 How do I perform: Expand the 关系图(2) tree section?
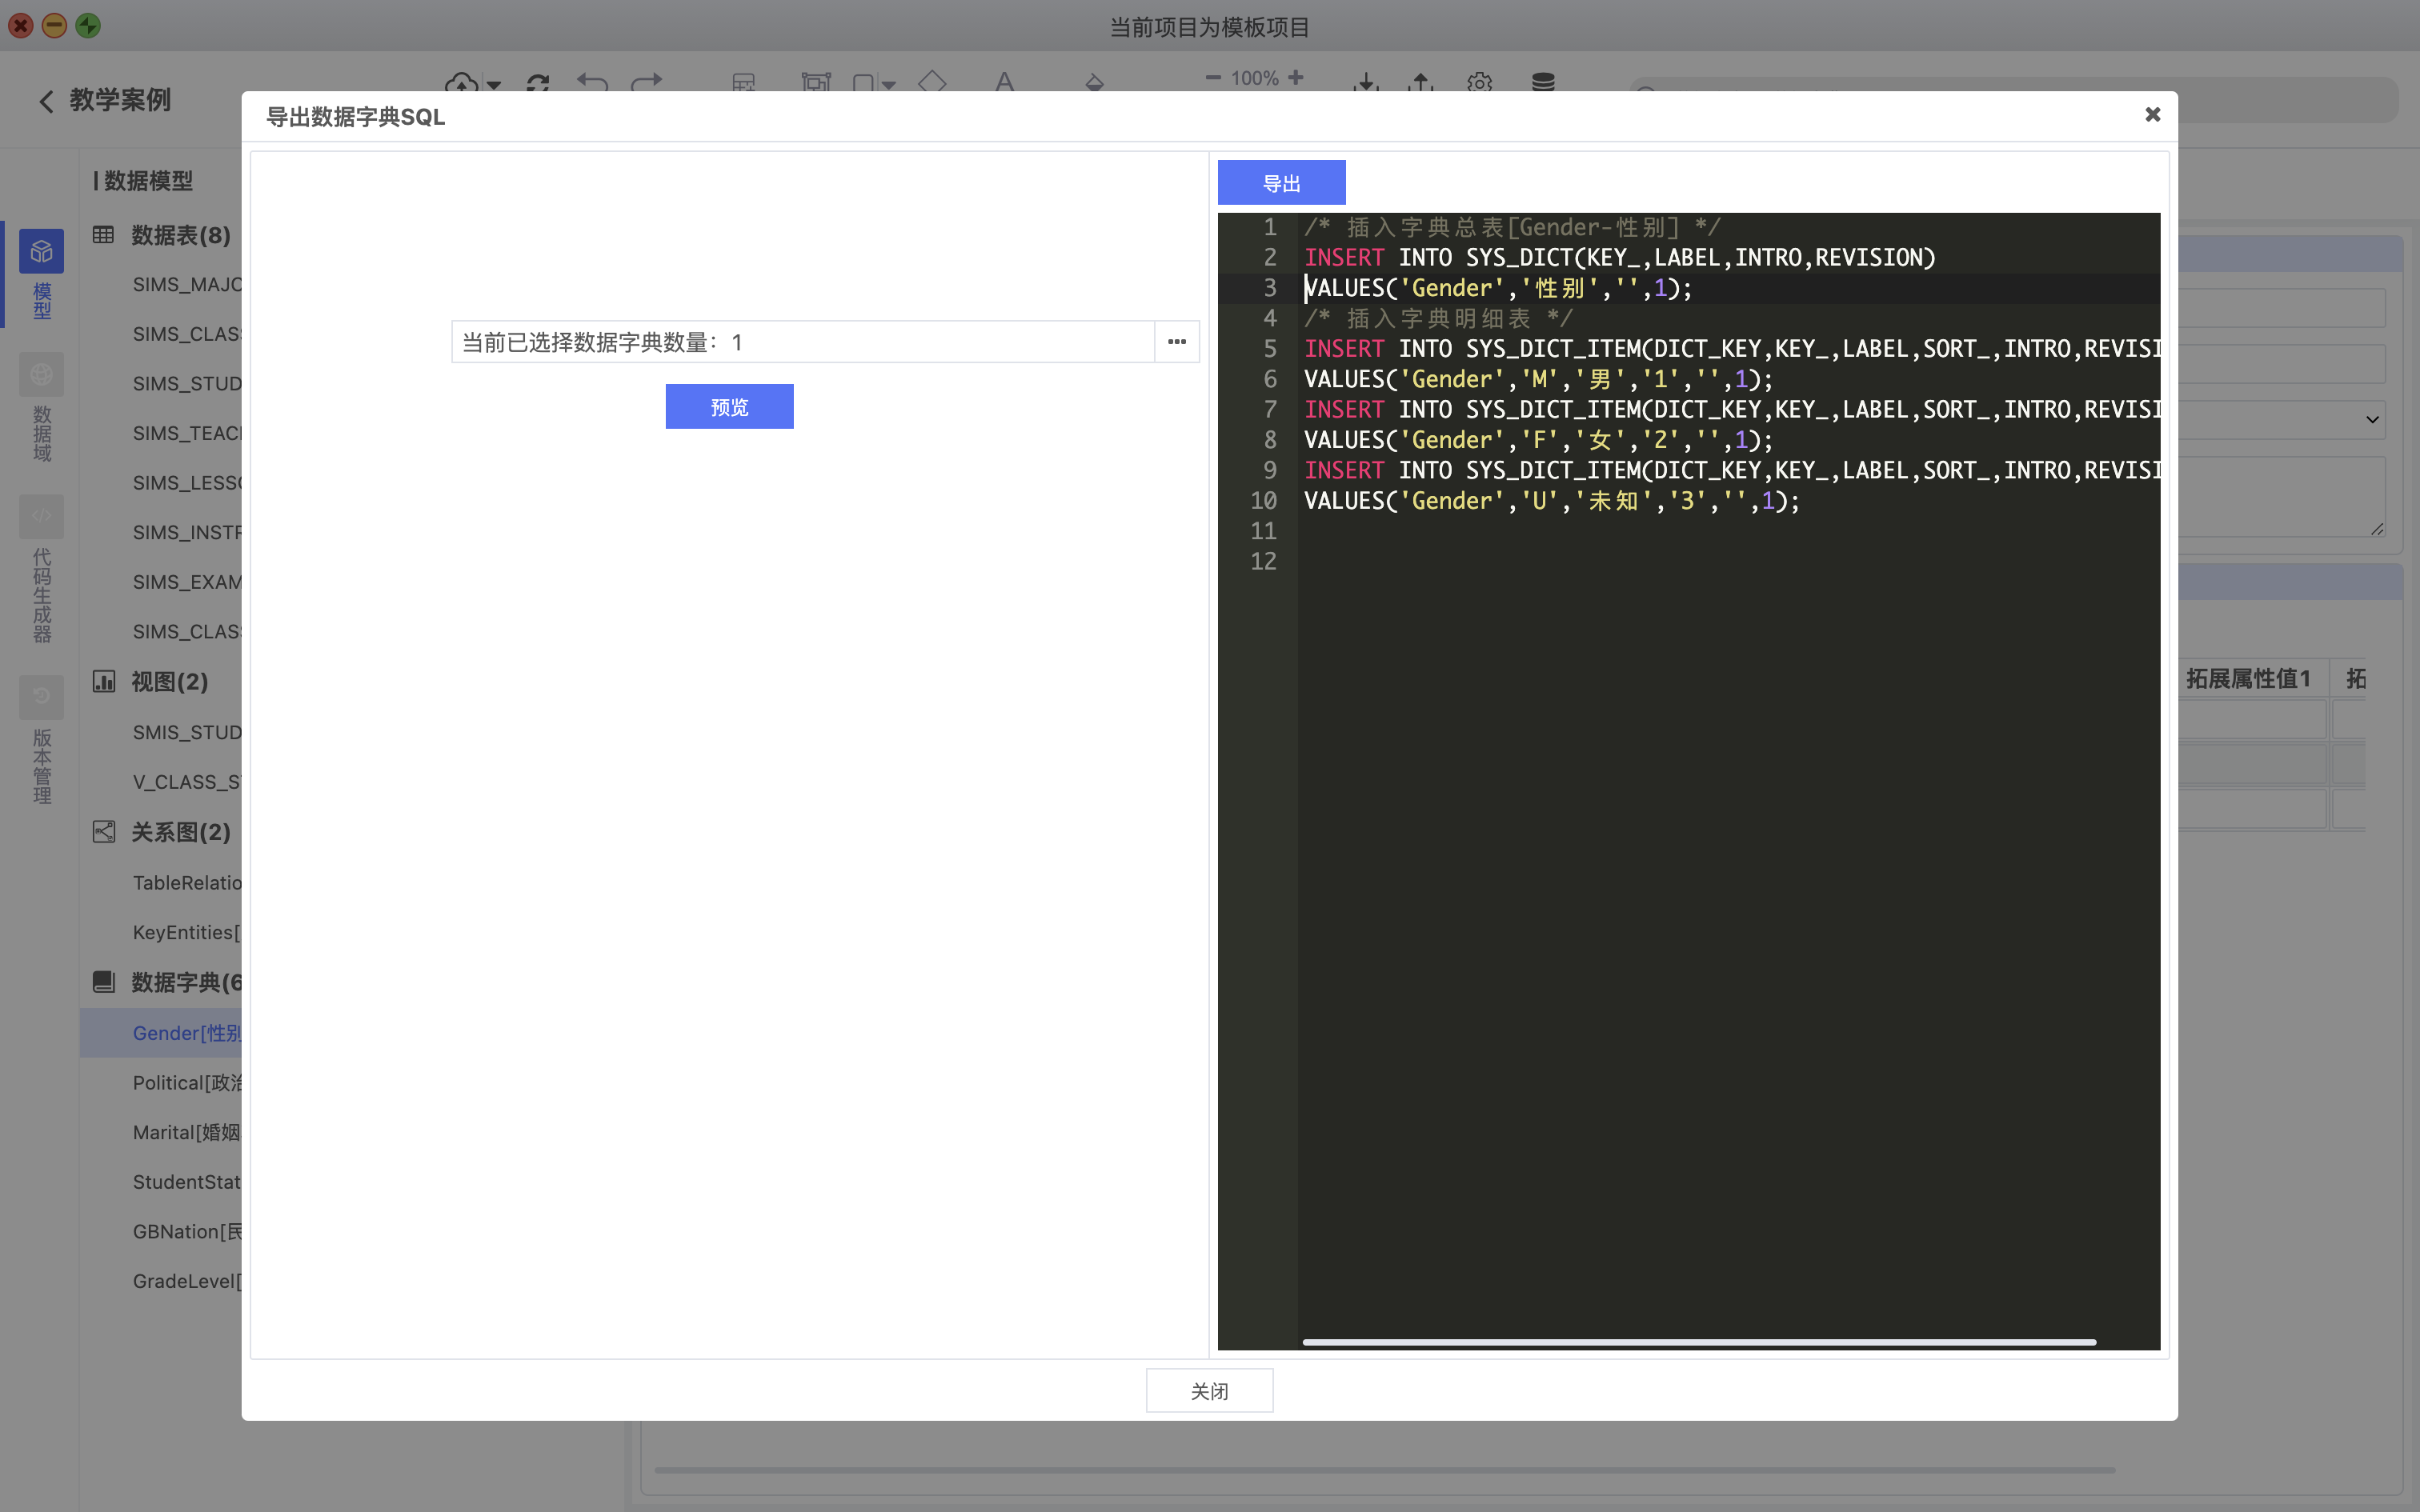pos(180,832)
